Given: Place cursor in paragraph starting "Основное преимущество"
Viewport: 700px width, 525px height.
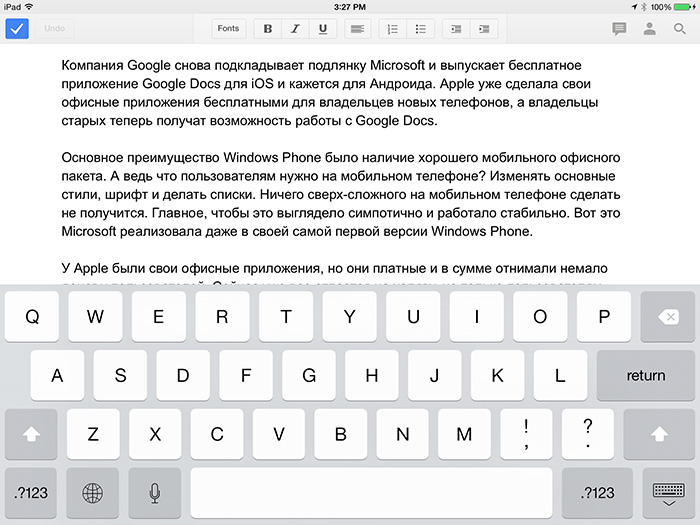Looking at the screenshot, I should (x=341, y=194).
